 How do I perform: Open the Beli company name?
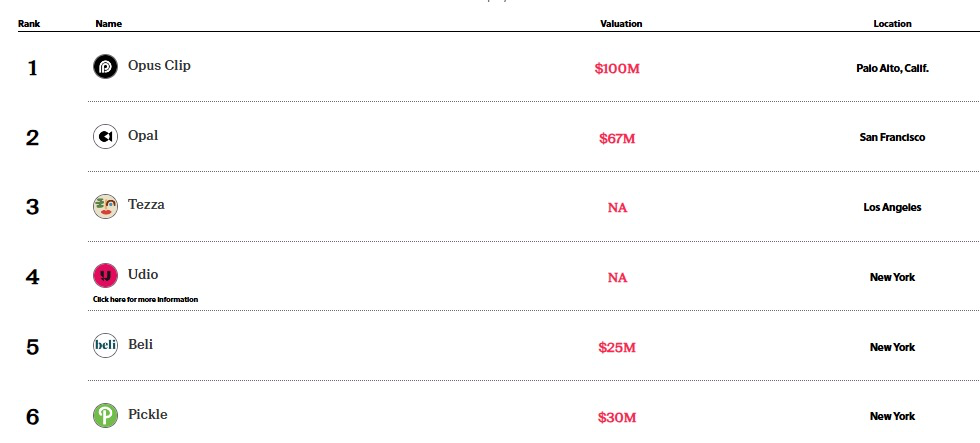[x=140, y=345]
